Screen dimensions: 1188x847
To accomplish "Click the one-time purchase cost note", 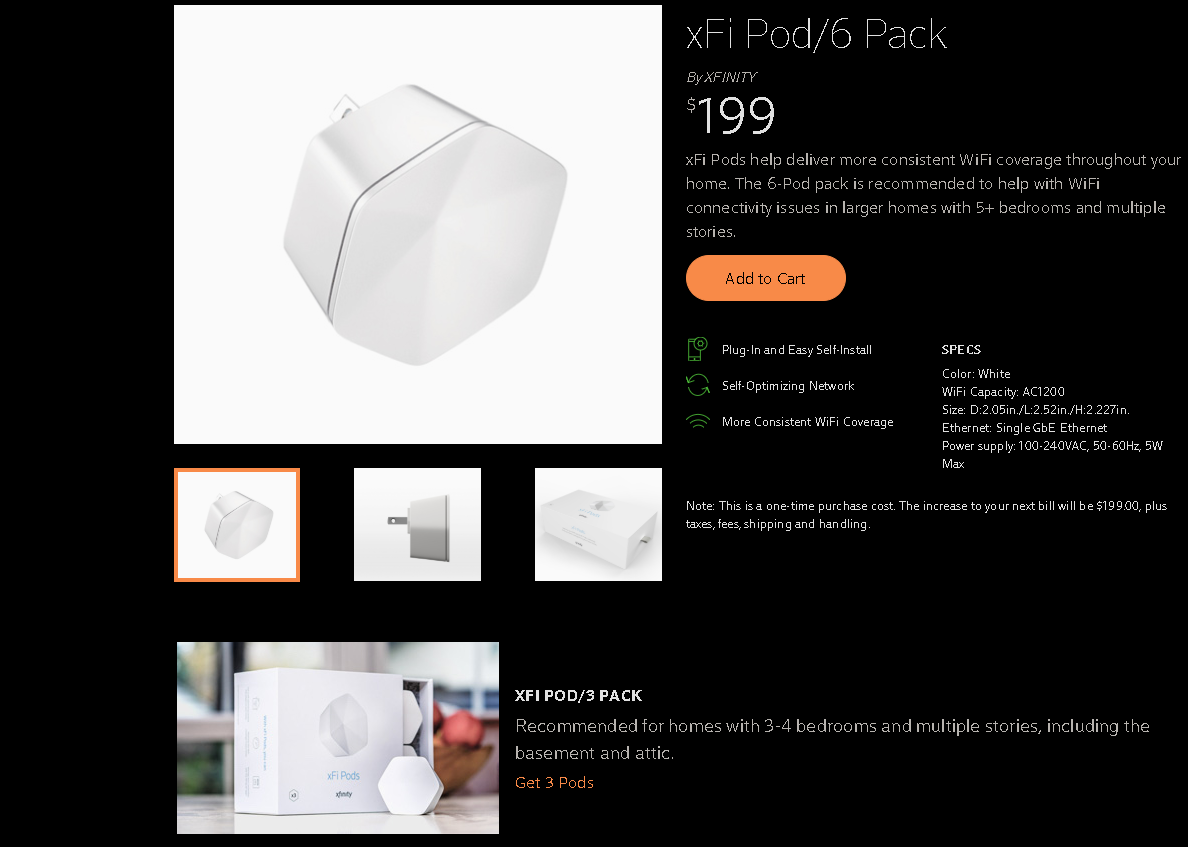I will click(927, 514).
